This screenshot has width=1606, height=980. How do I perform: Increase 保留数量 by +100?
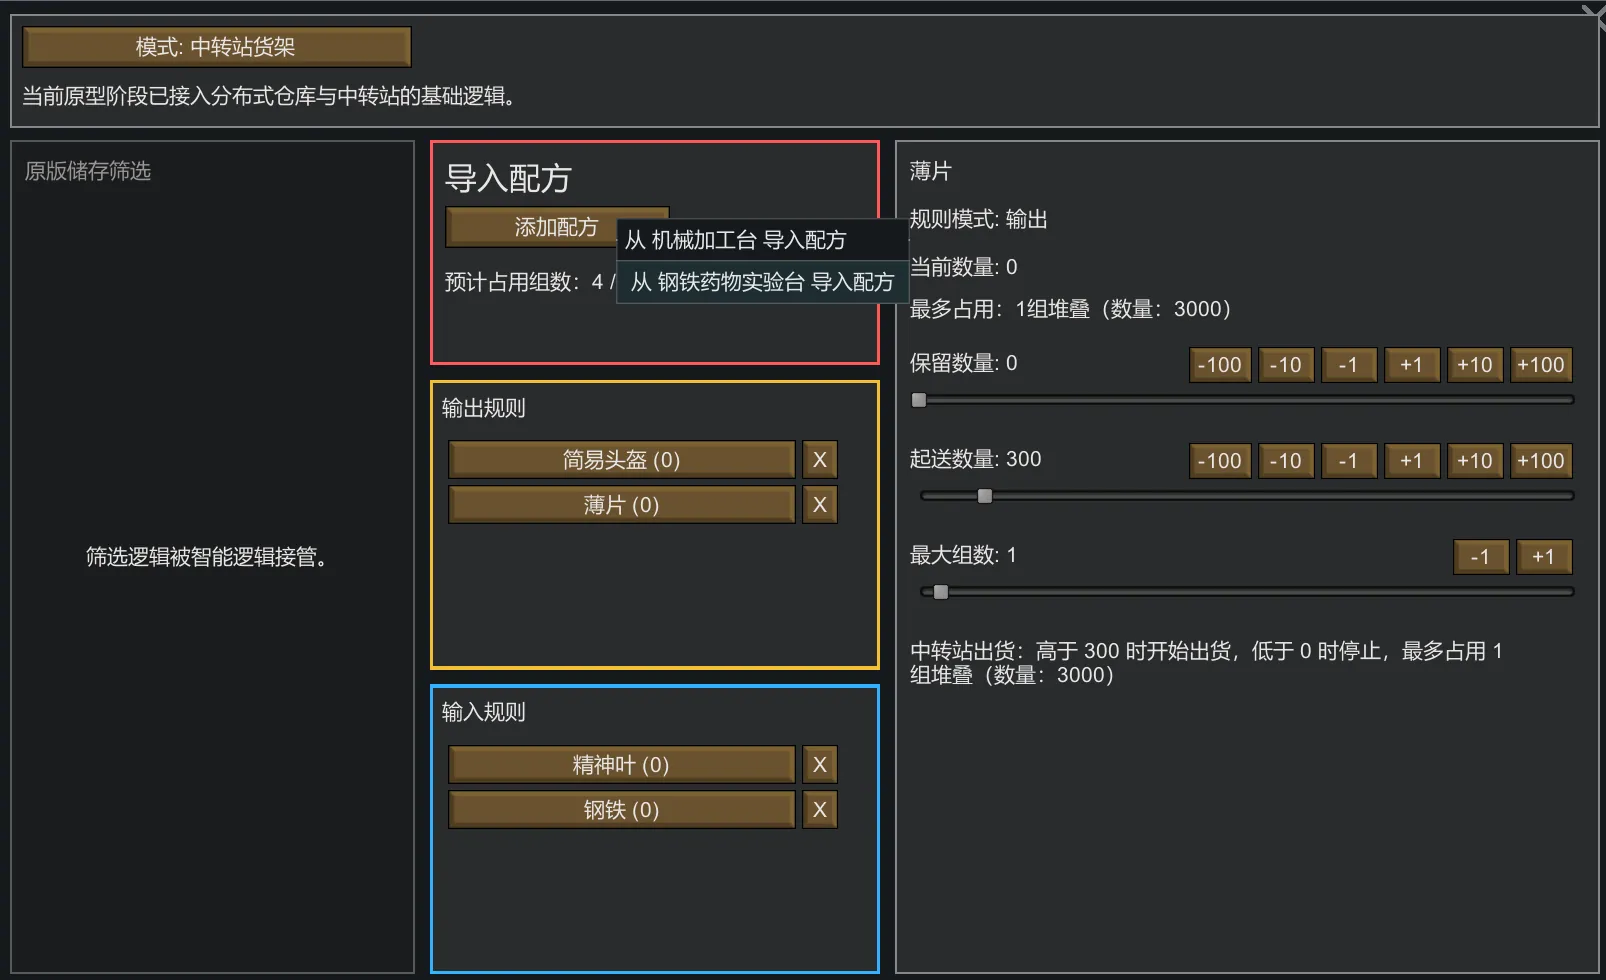(x=1540, y=365)
